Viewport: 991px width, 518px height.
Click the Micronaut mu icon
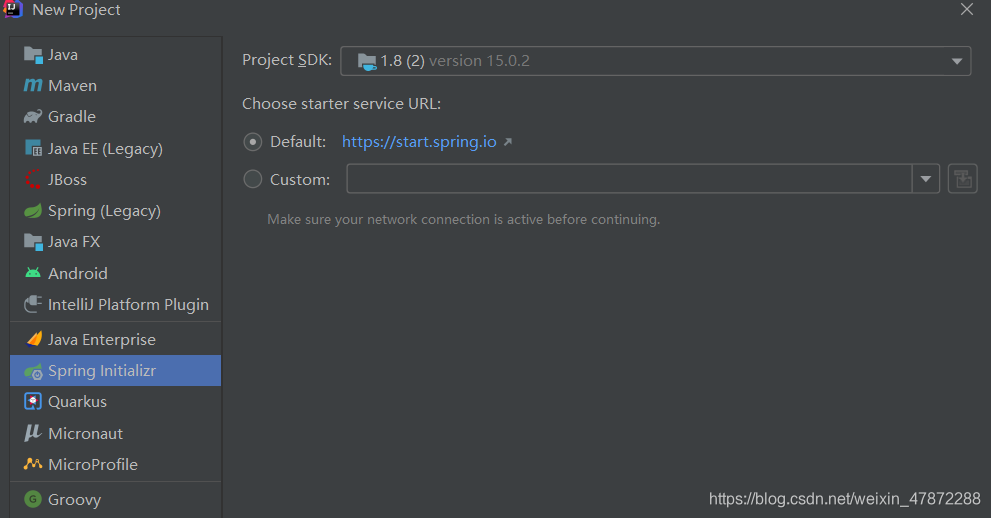[x=32, y=433]
